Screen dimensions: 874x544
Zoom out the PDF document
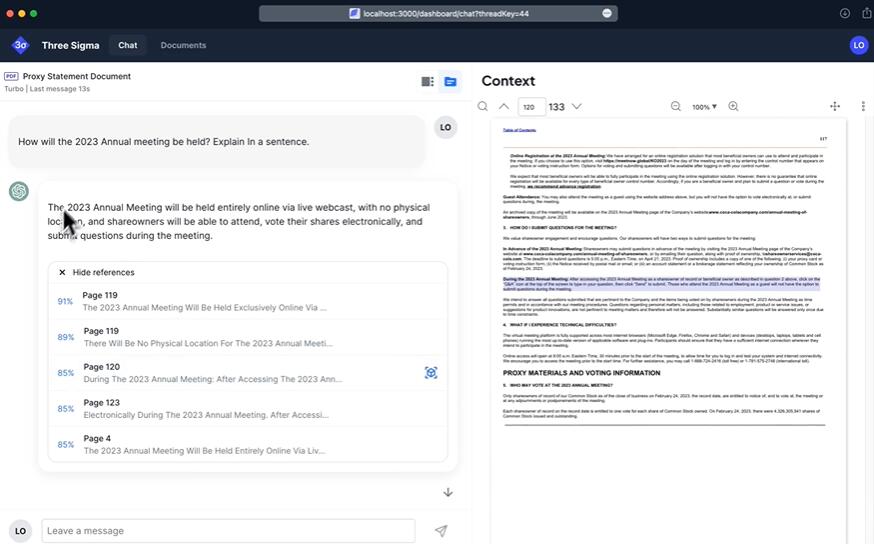click(675, 107)
